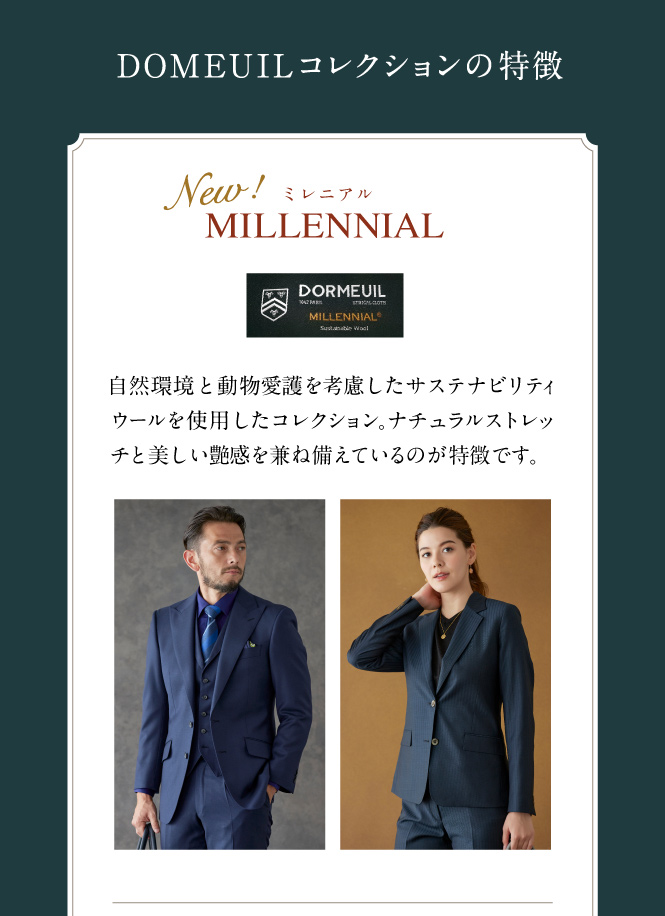
Task: Click the man's blue striped necktie
Action: (210, 631)
